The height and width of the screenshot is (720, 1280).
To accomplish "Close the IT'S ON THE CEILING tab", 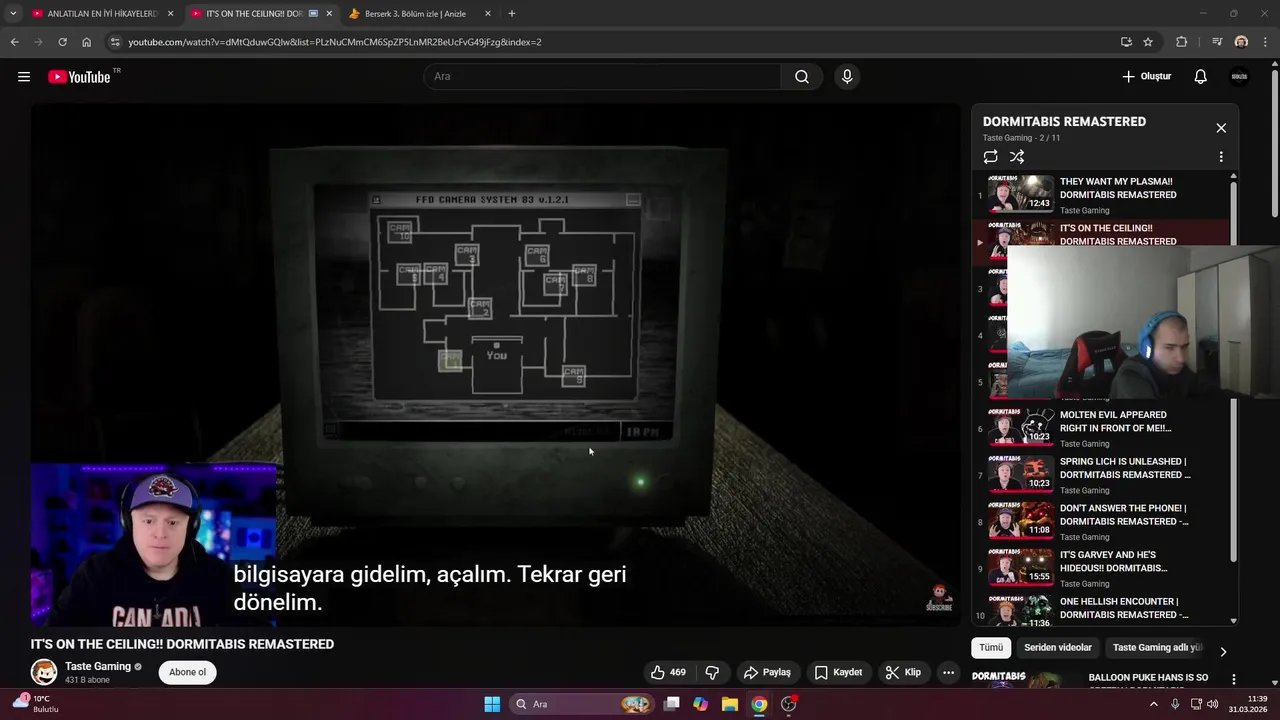I will 329,14.
